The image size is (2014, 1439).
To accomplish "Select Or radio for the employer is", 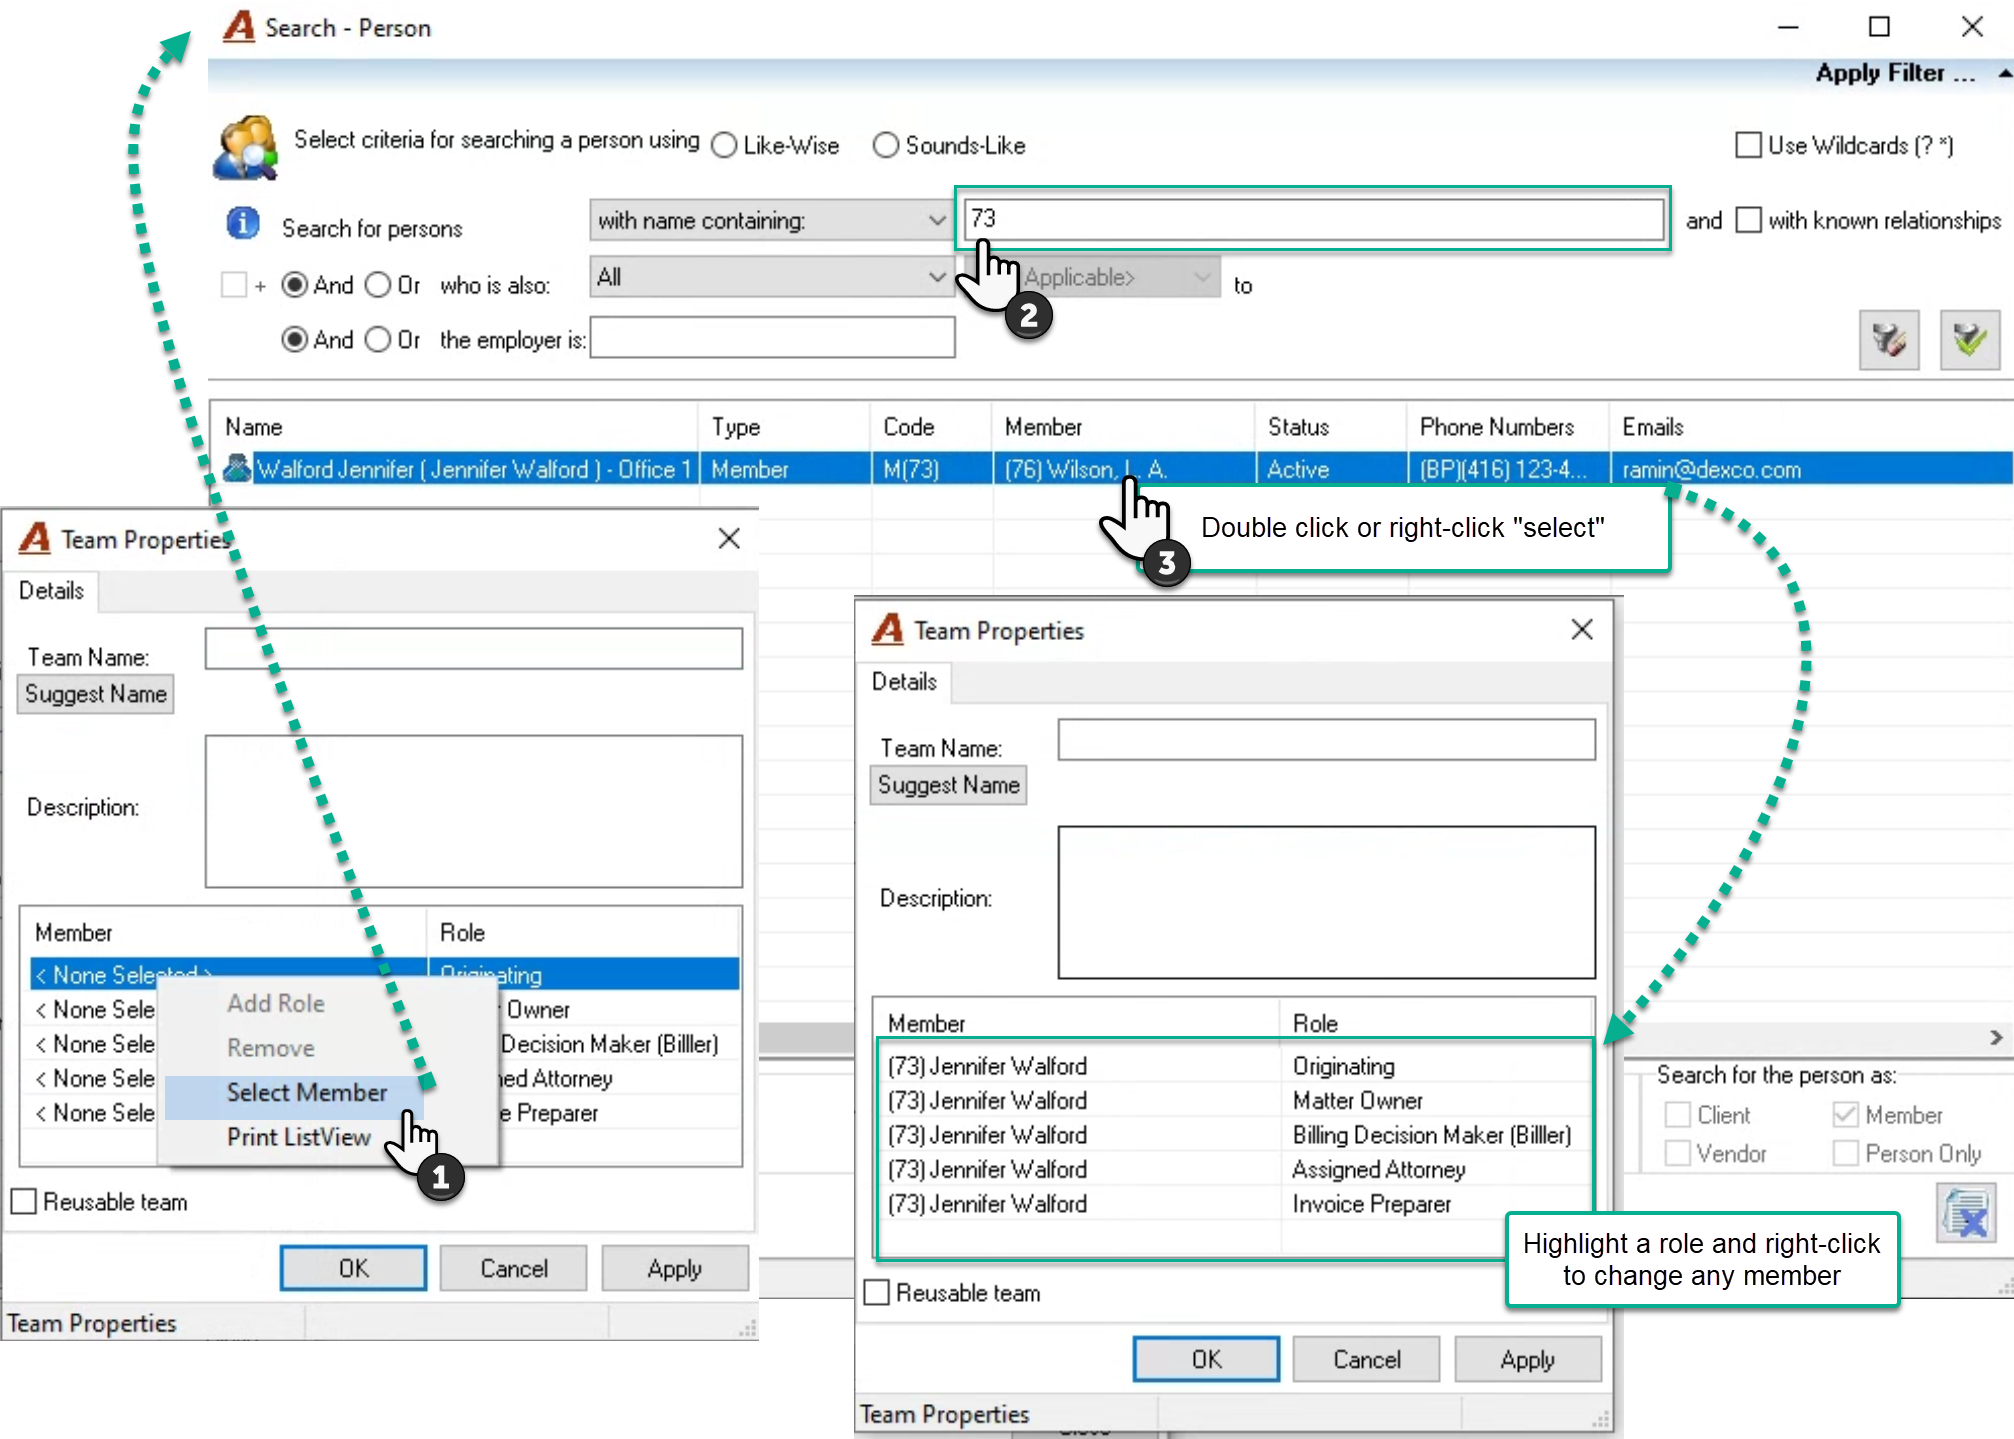I will pos(378,340).
